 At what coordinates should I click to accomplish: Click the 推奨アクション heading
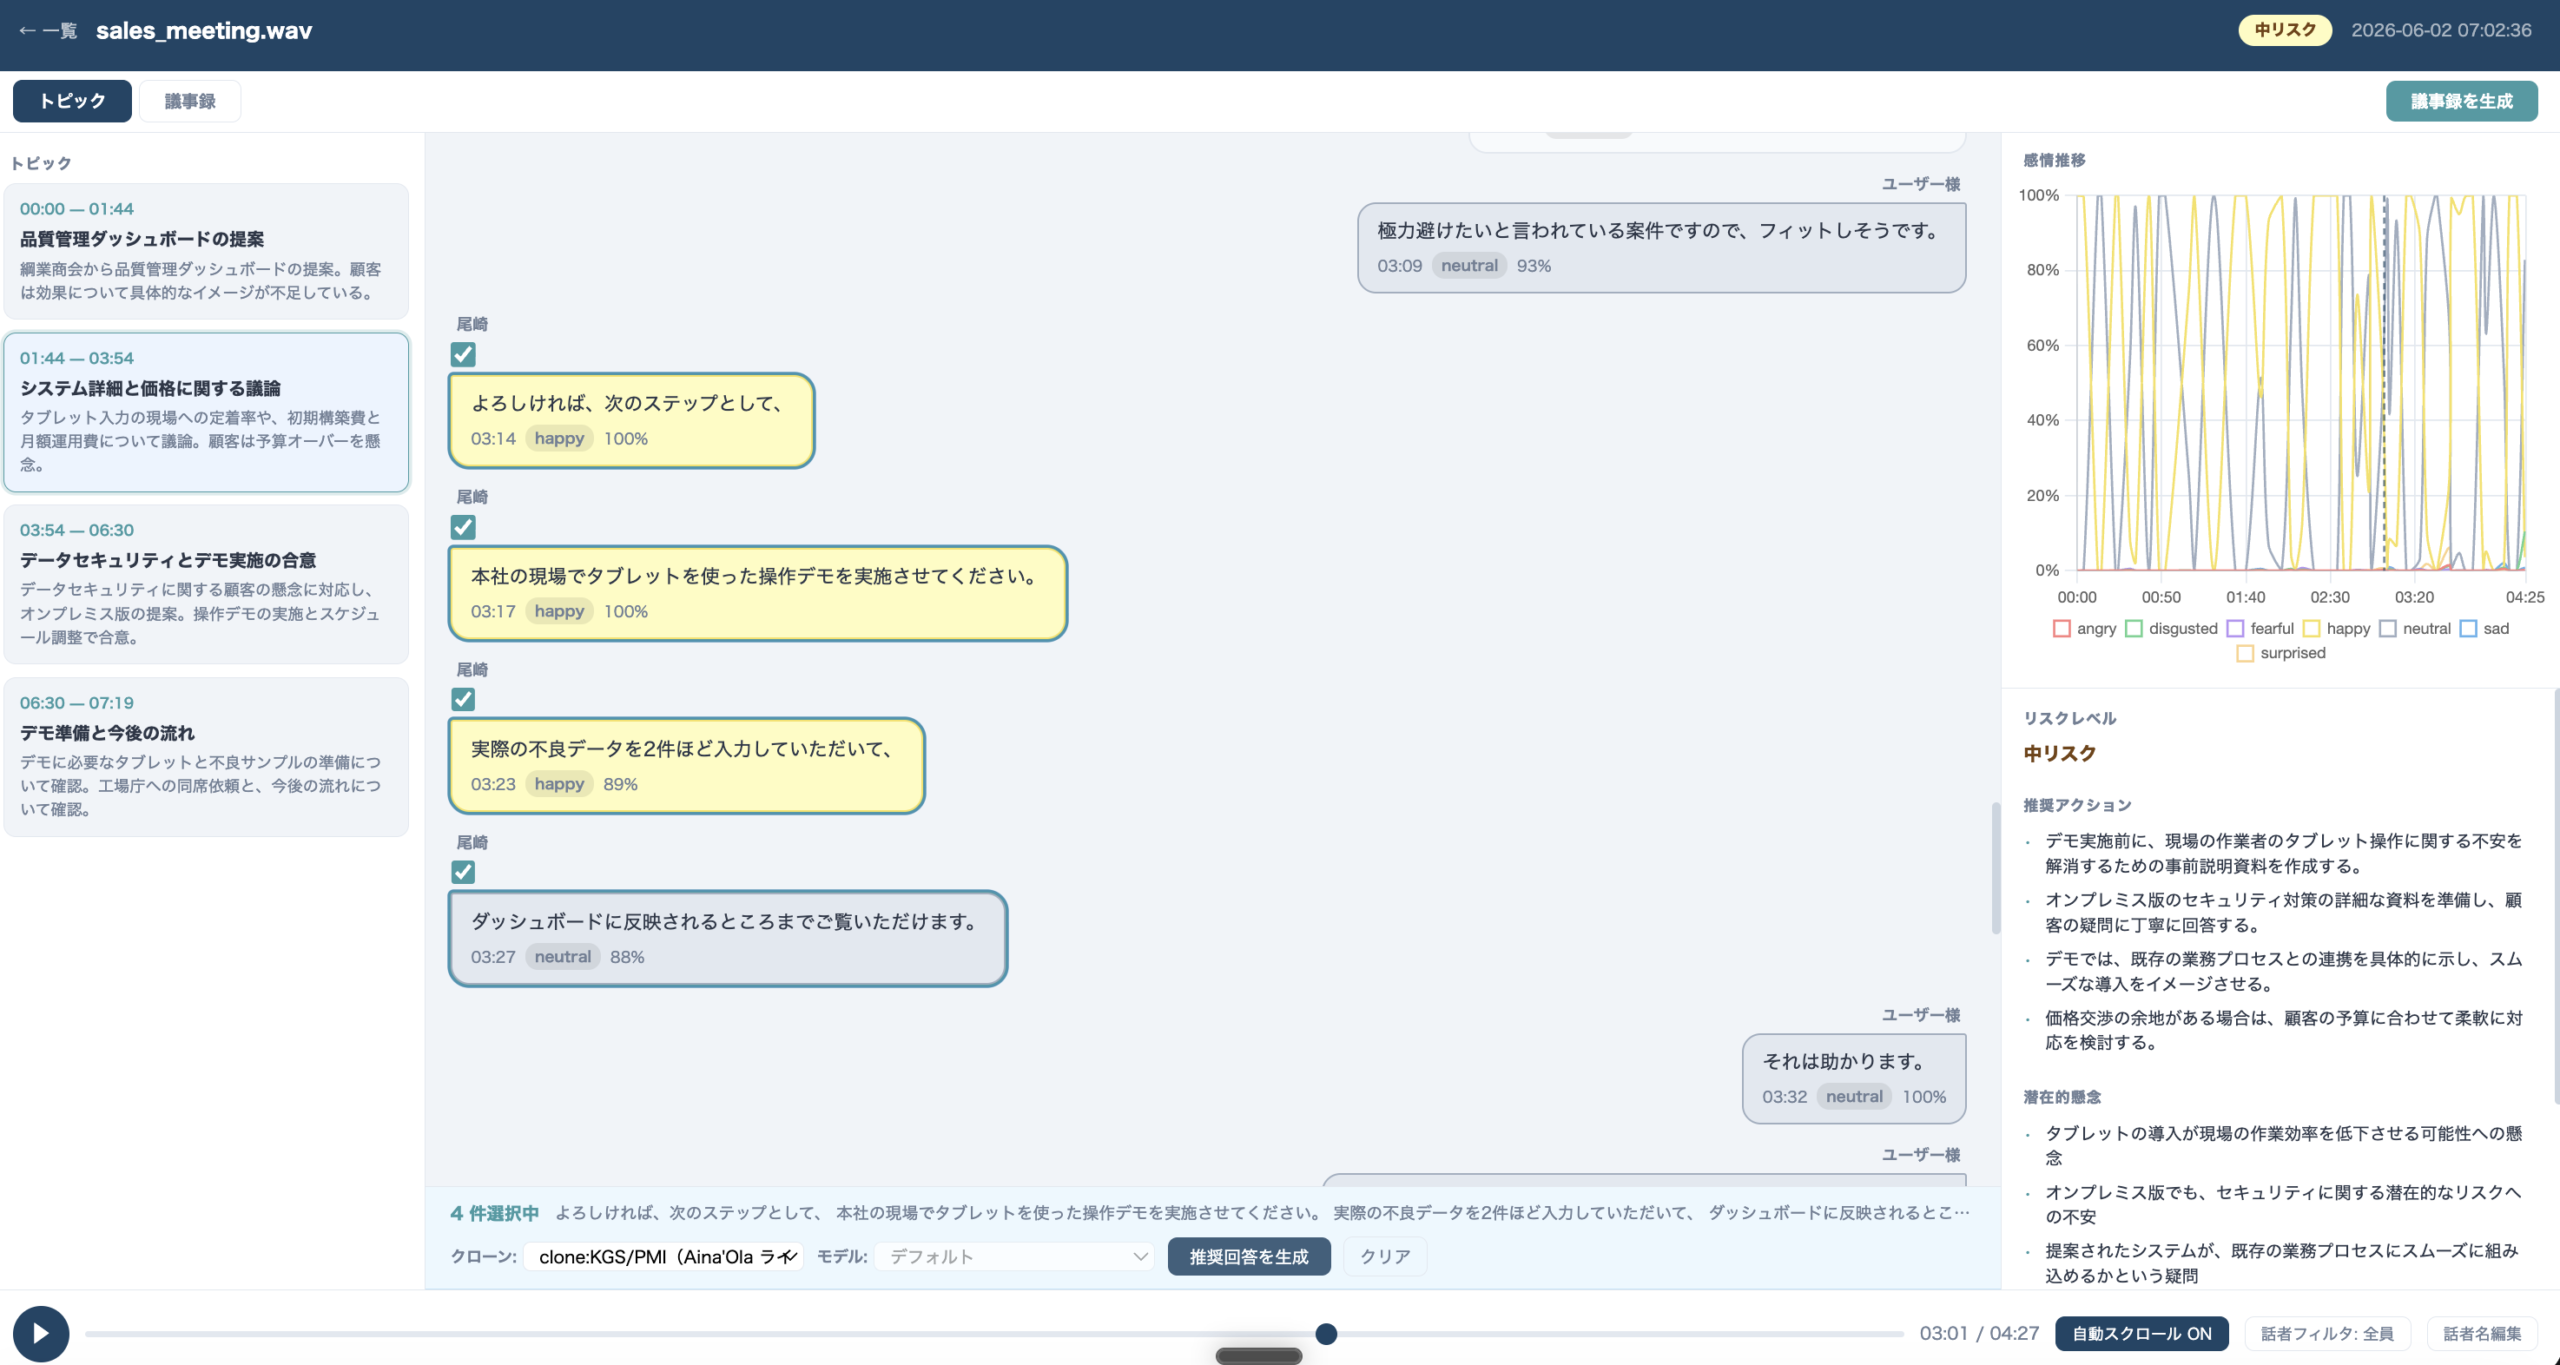click(2077, 805)
